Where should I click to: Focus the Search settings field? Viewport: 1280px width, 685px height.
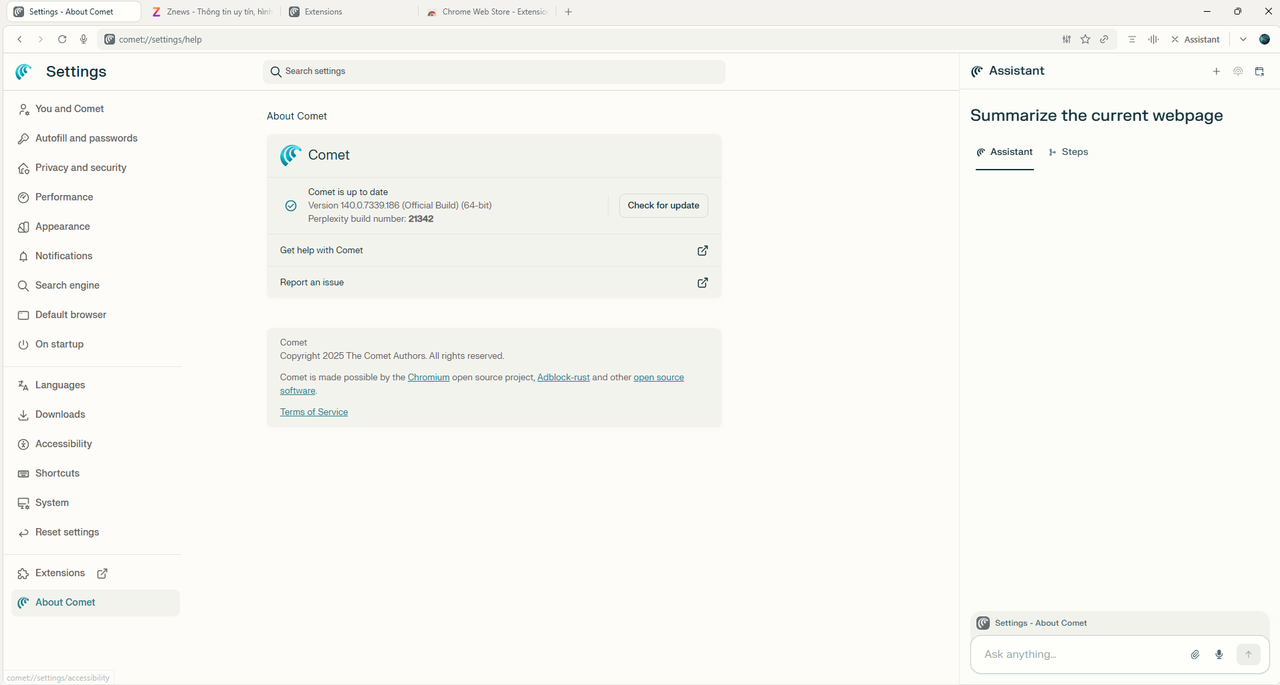tap(494, 72)
